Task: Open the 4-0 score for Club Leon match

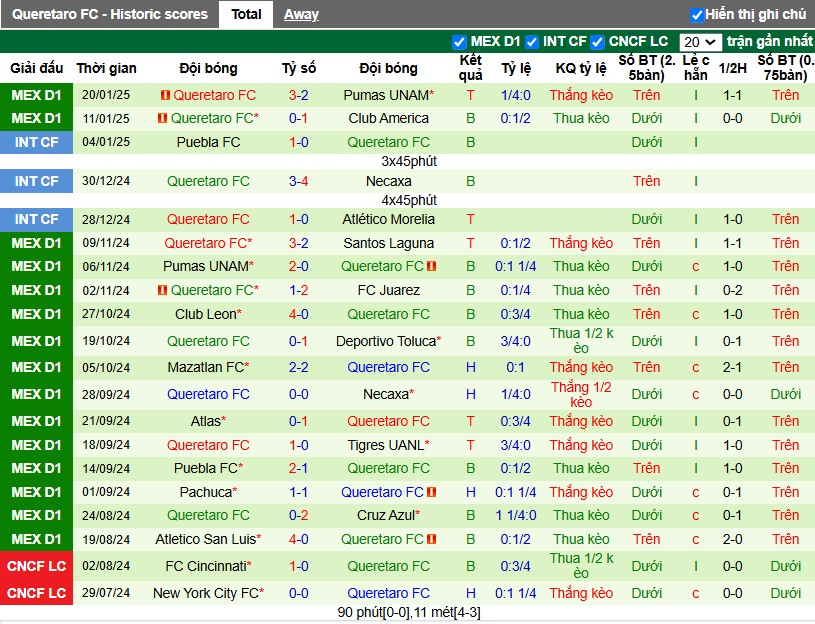Action: click(x=299, y=314)
